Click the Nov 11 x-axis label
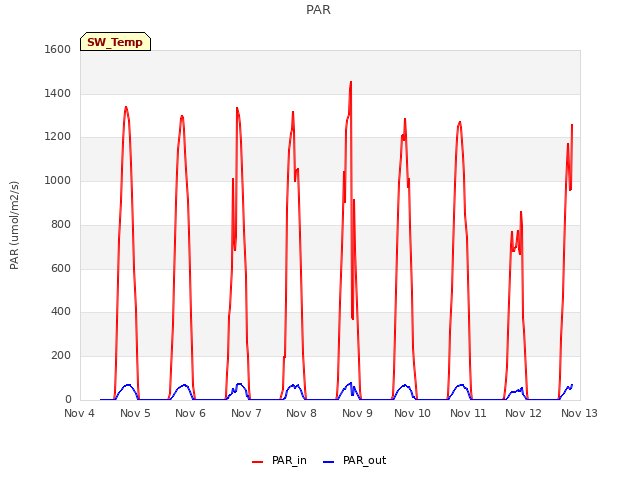The image size is (640, 480). (468, 413)
